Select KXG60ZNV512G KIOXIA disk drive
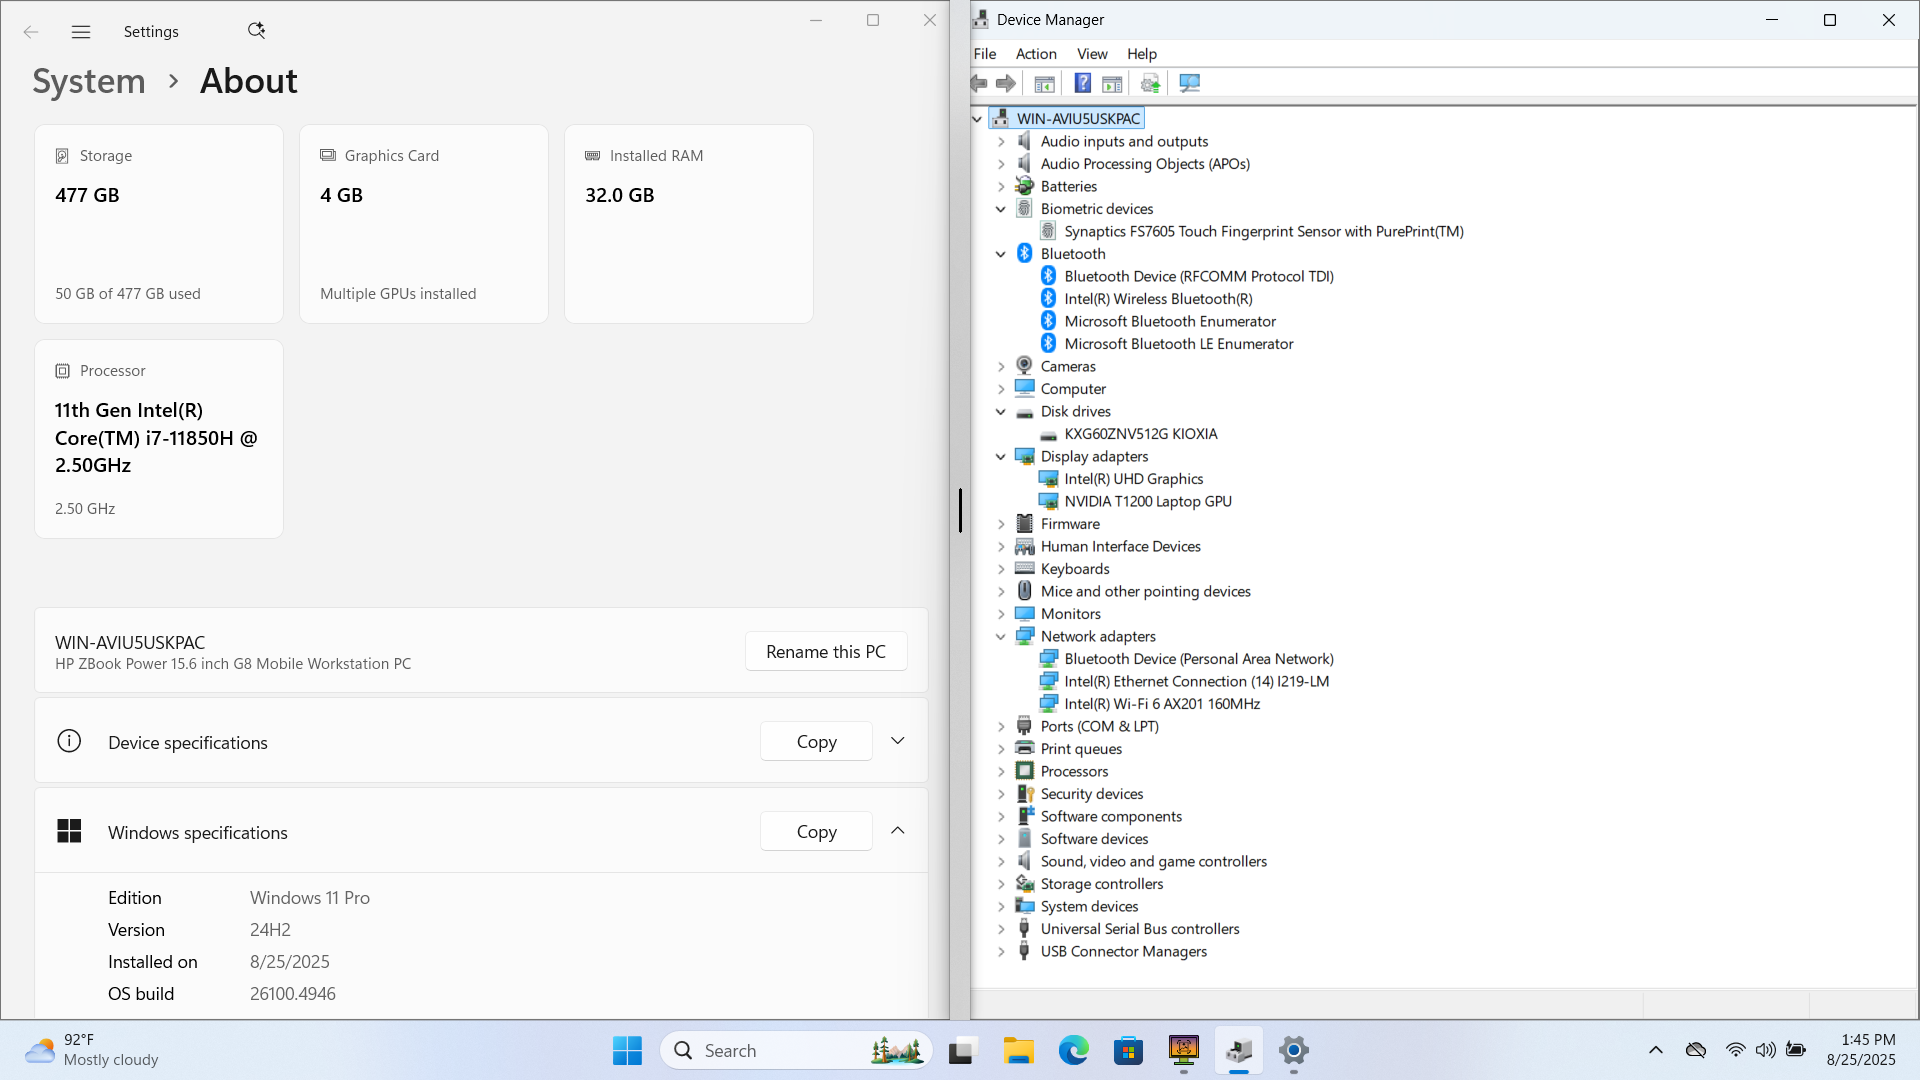1920x1080 pixels. coord(1140,434)
